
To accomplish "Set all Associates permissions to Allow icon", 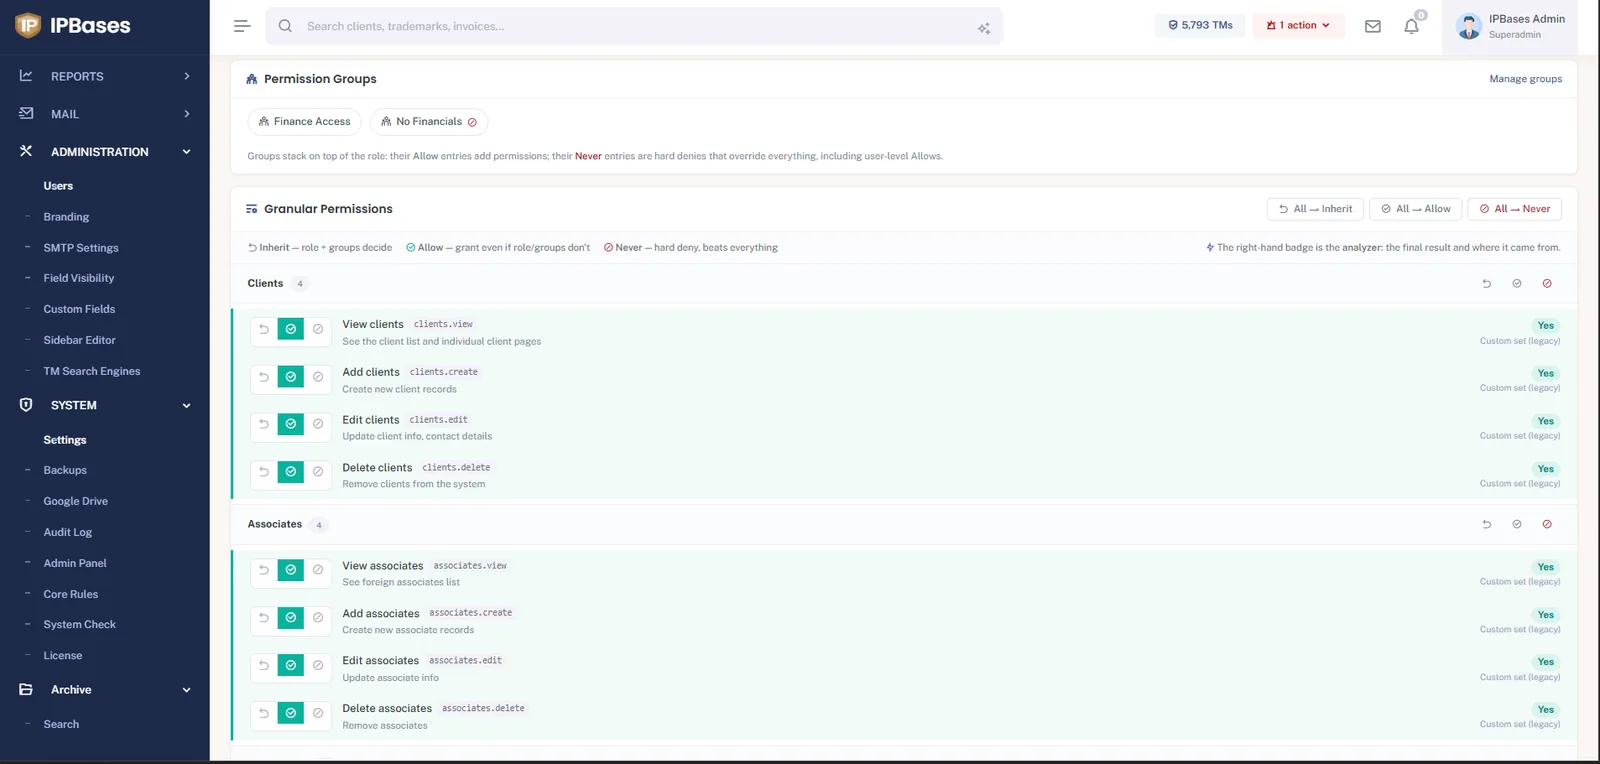I will [1517, 525].
